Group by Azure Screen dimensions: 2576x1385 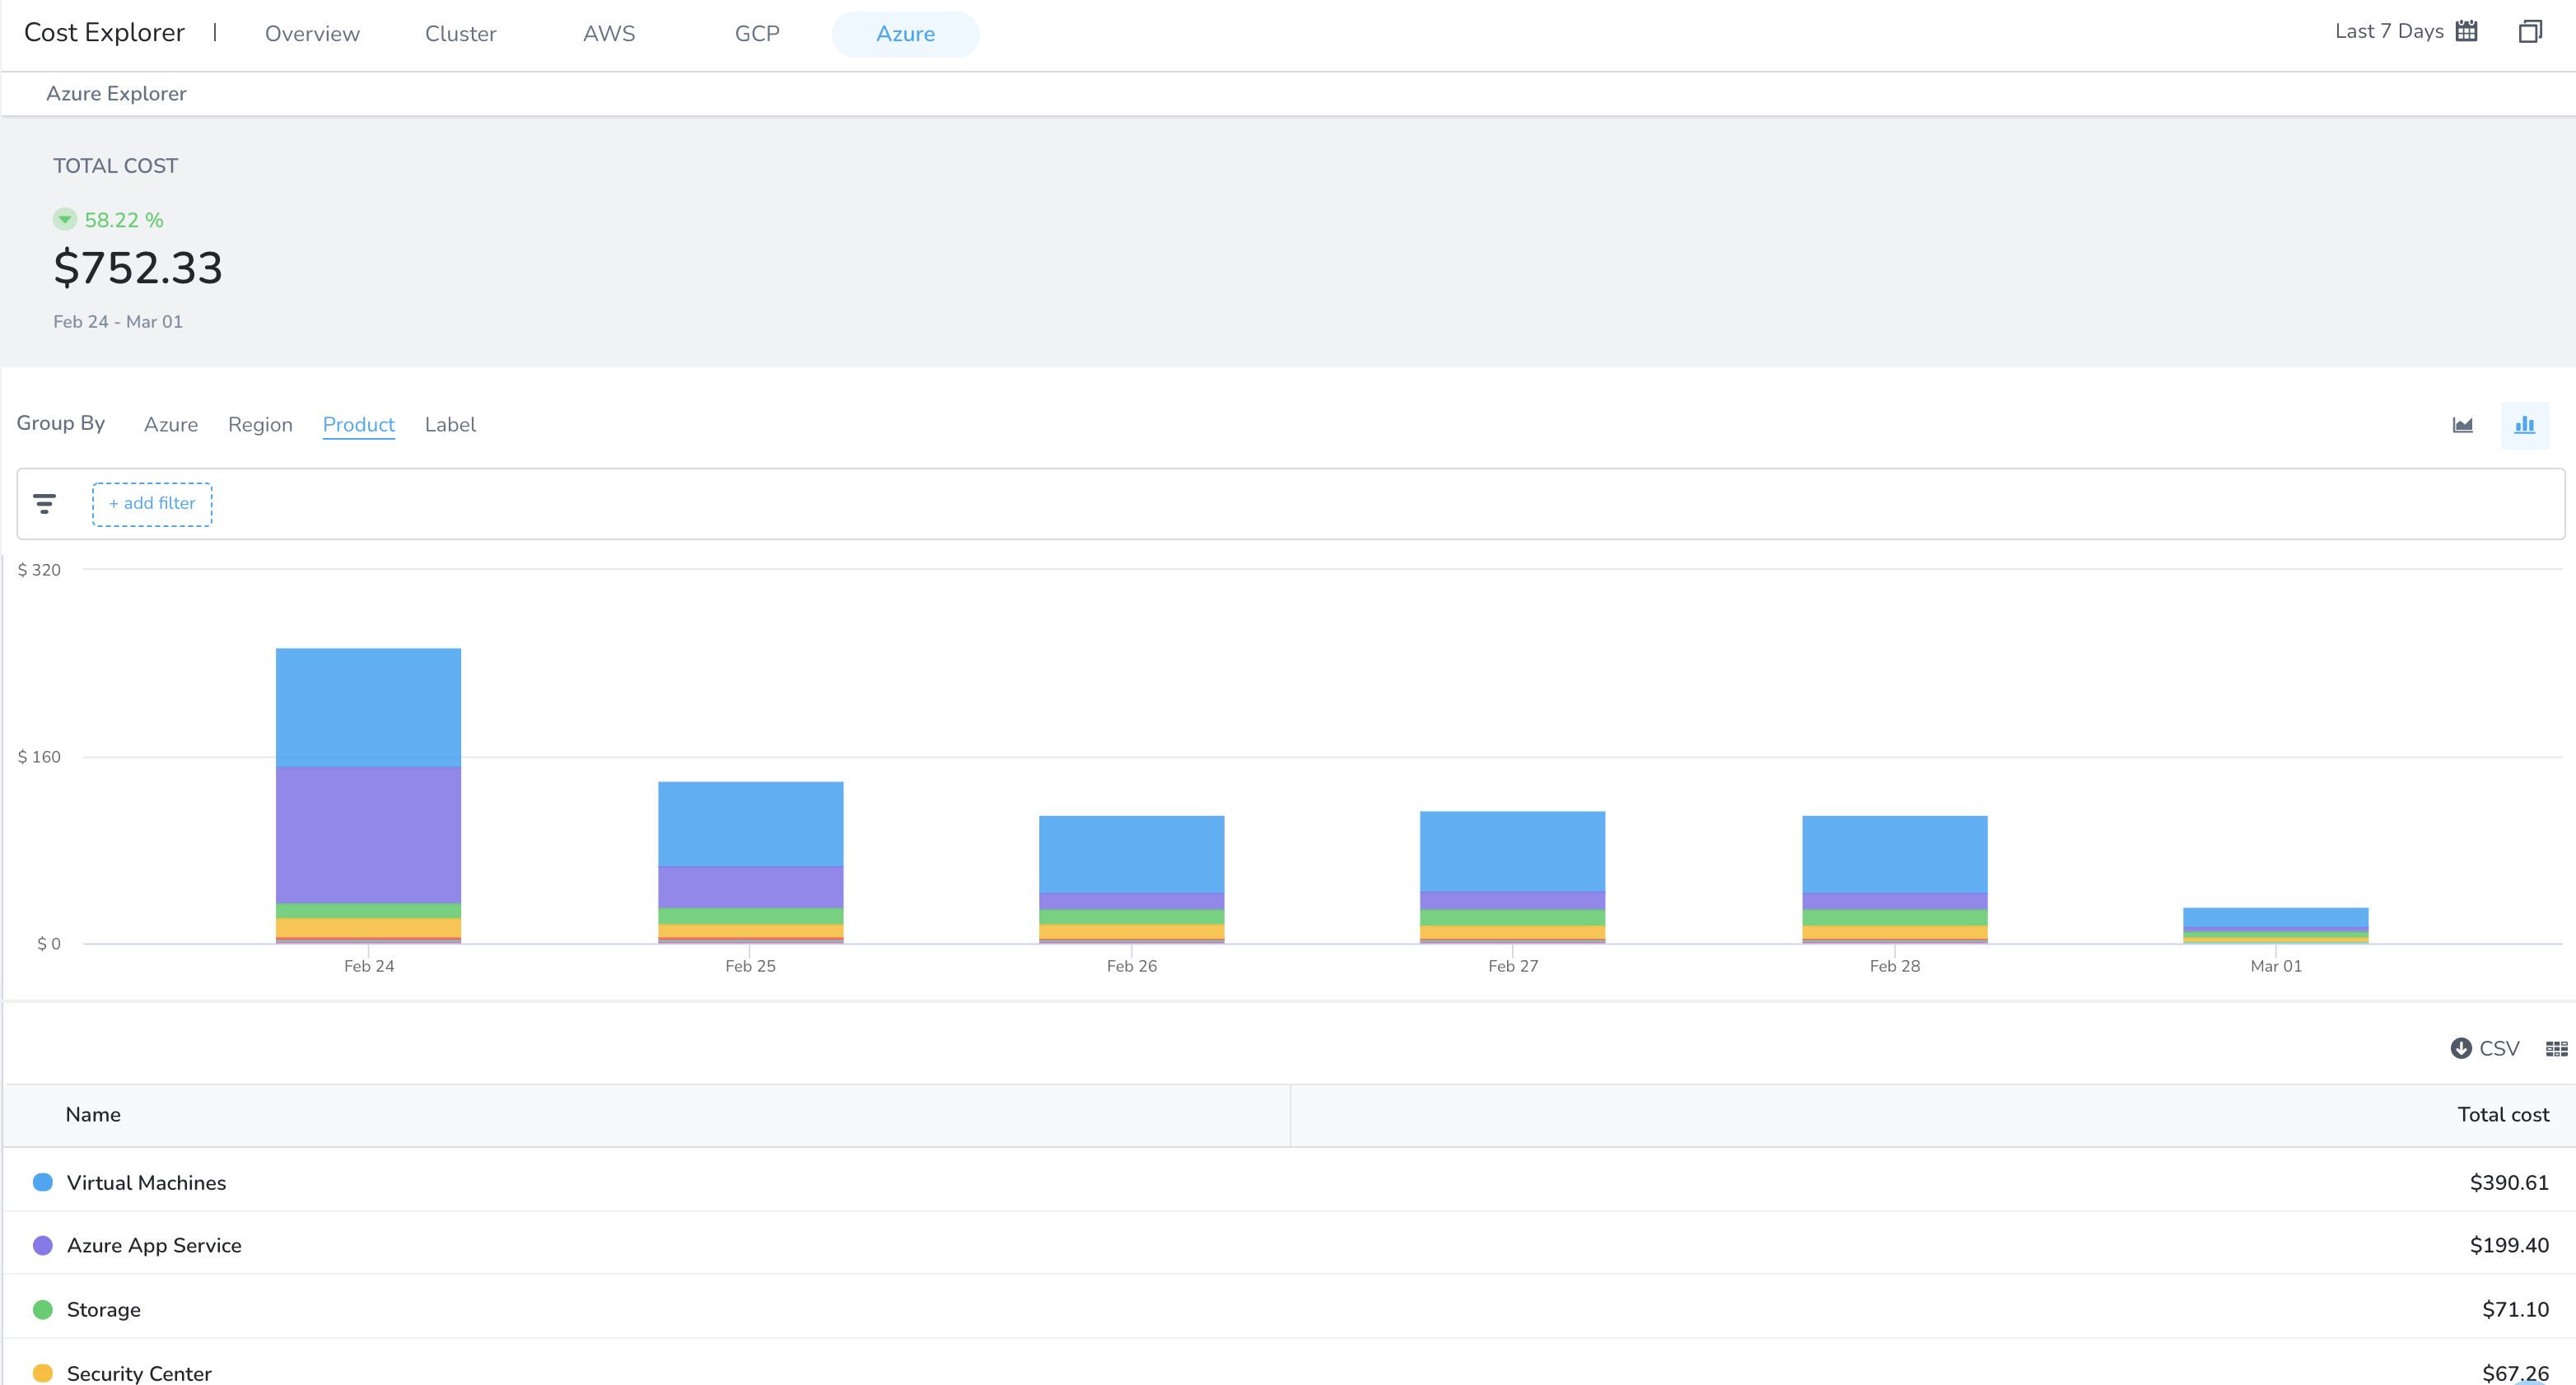[171, 425]
